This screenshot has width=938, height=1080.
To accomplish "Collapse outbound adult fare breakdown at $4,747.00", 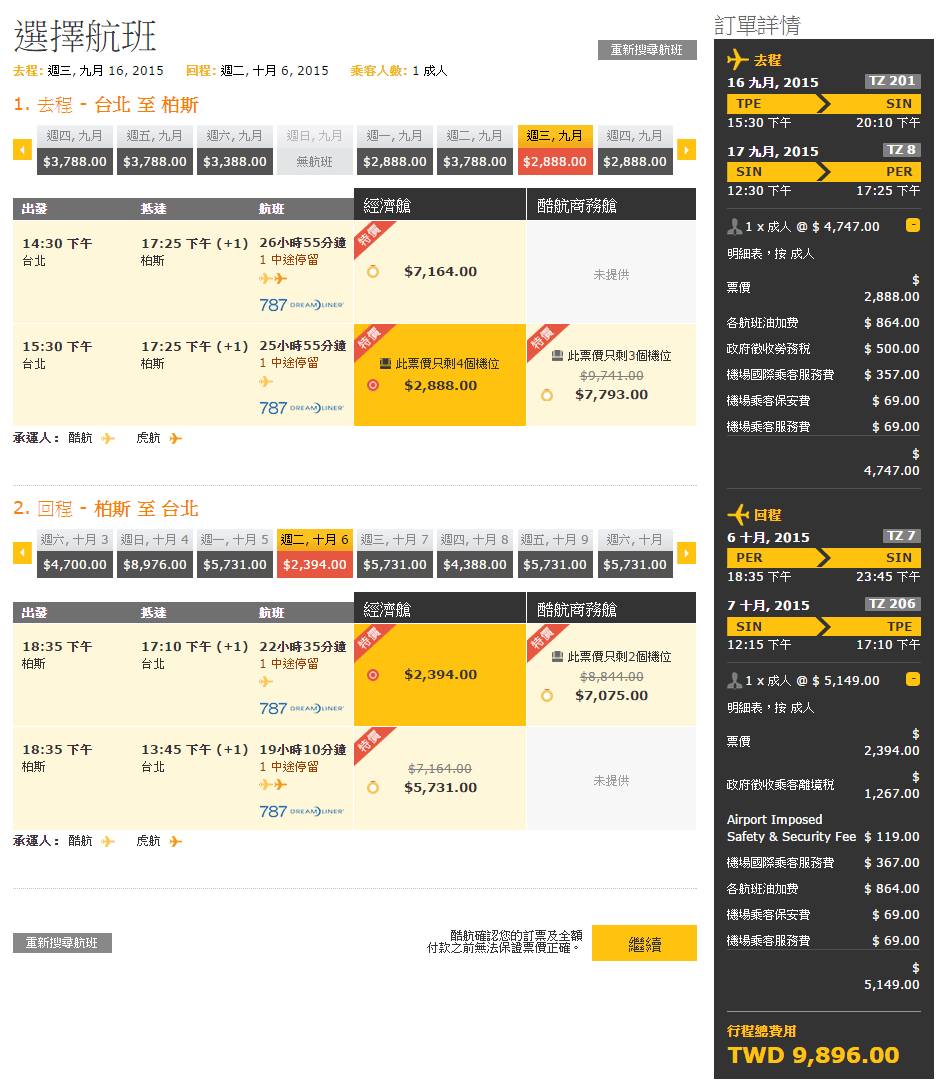I will [913, 225].
